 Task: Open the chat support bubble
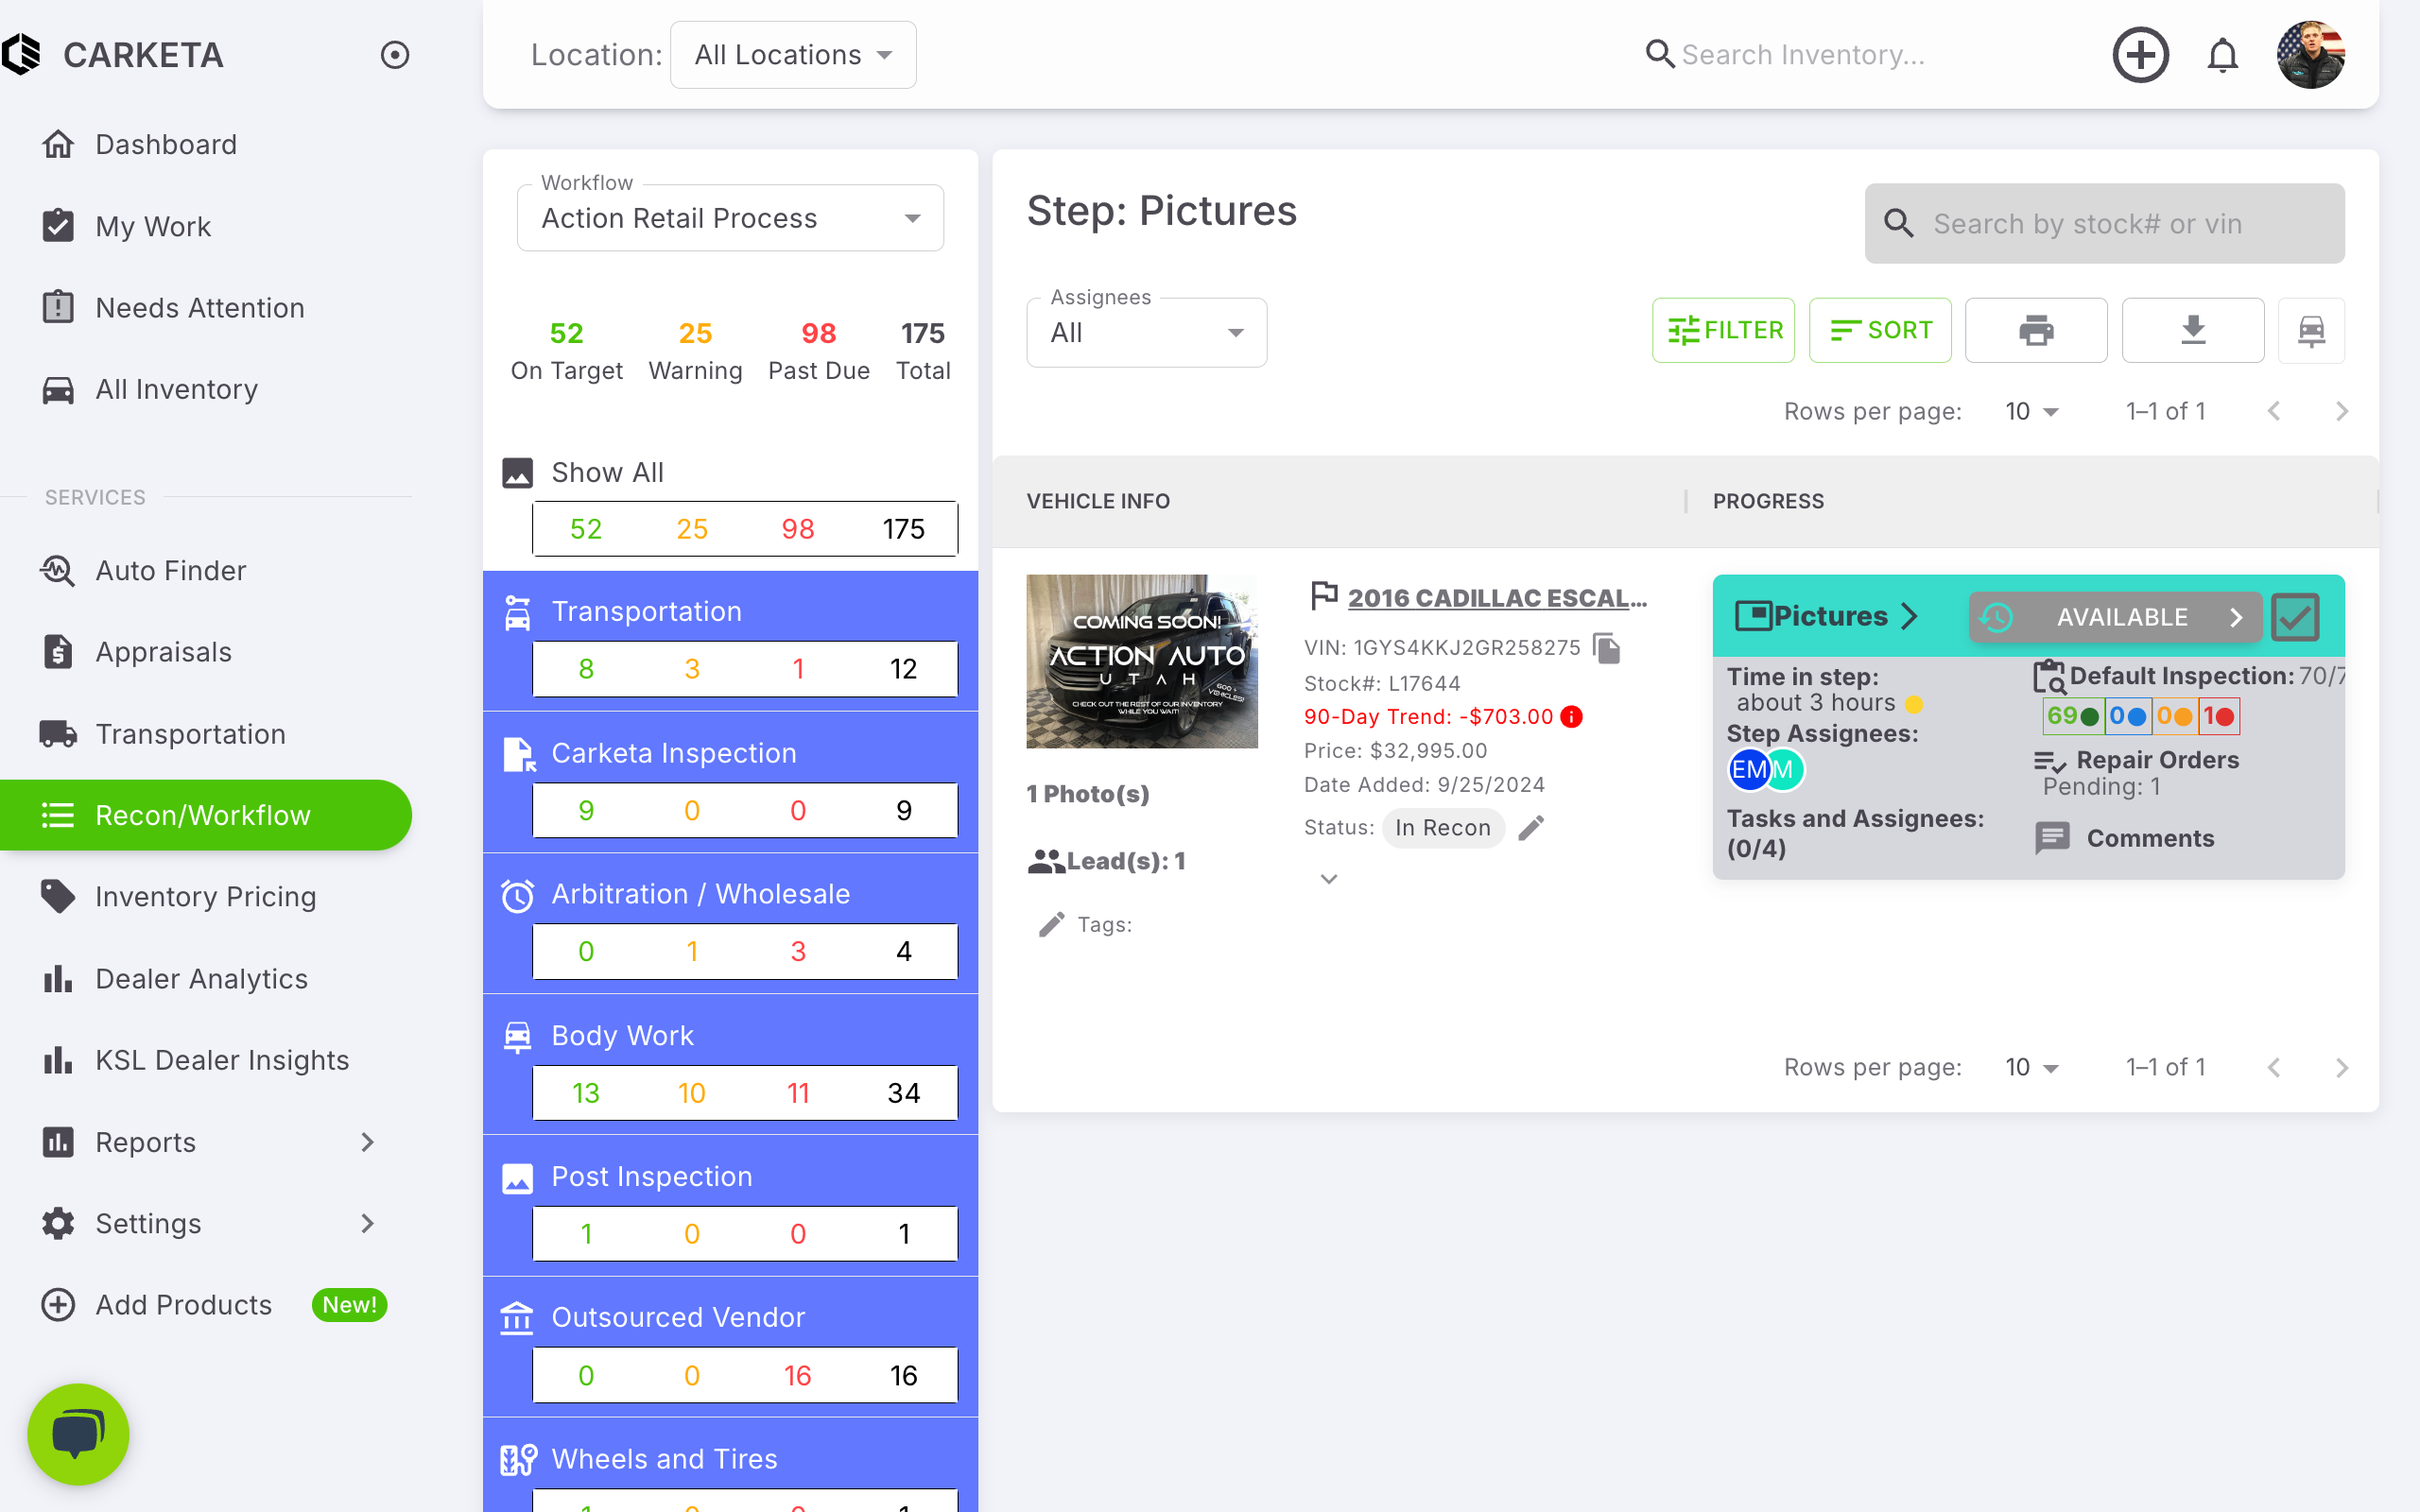[x=78, y=1433]
